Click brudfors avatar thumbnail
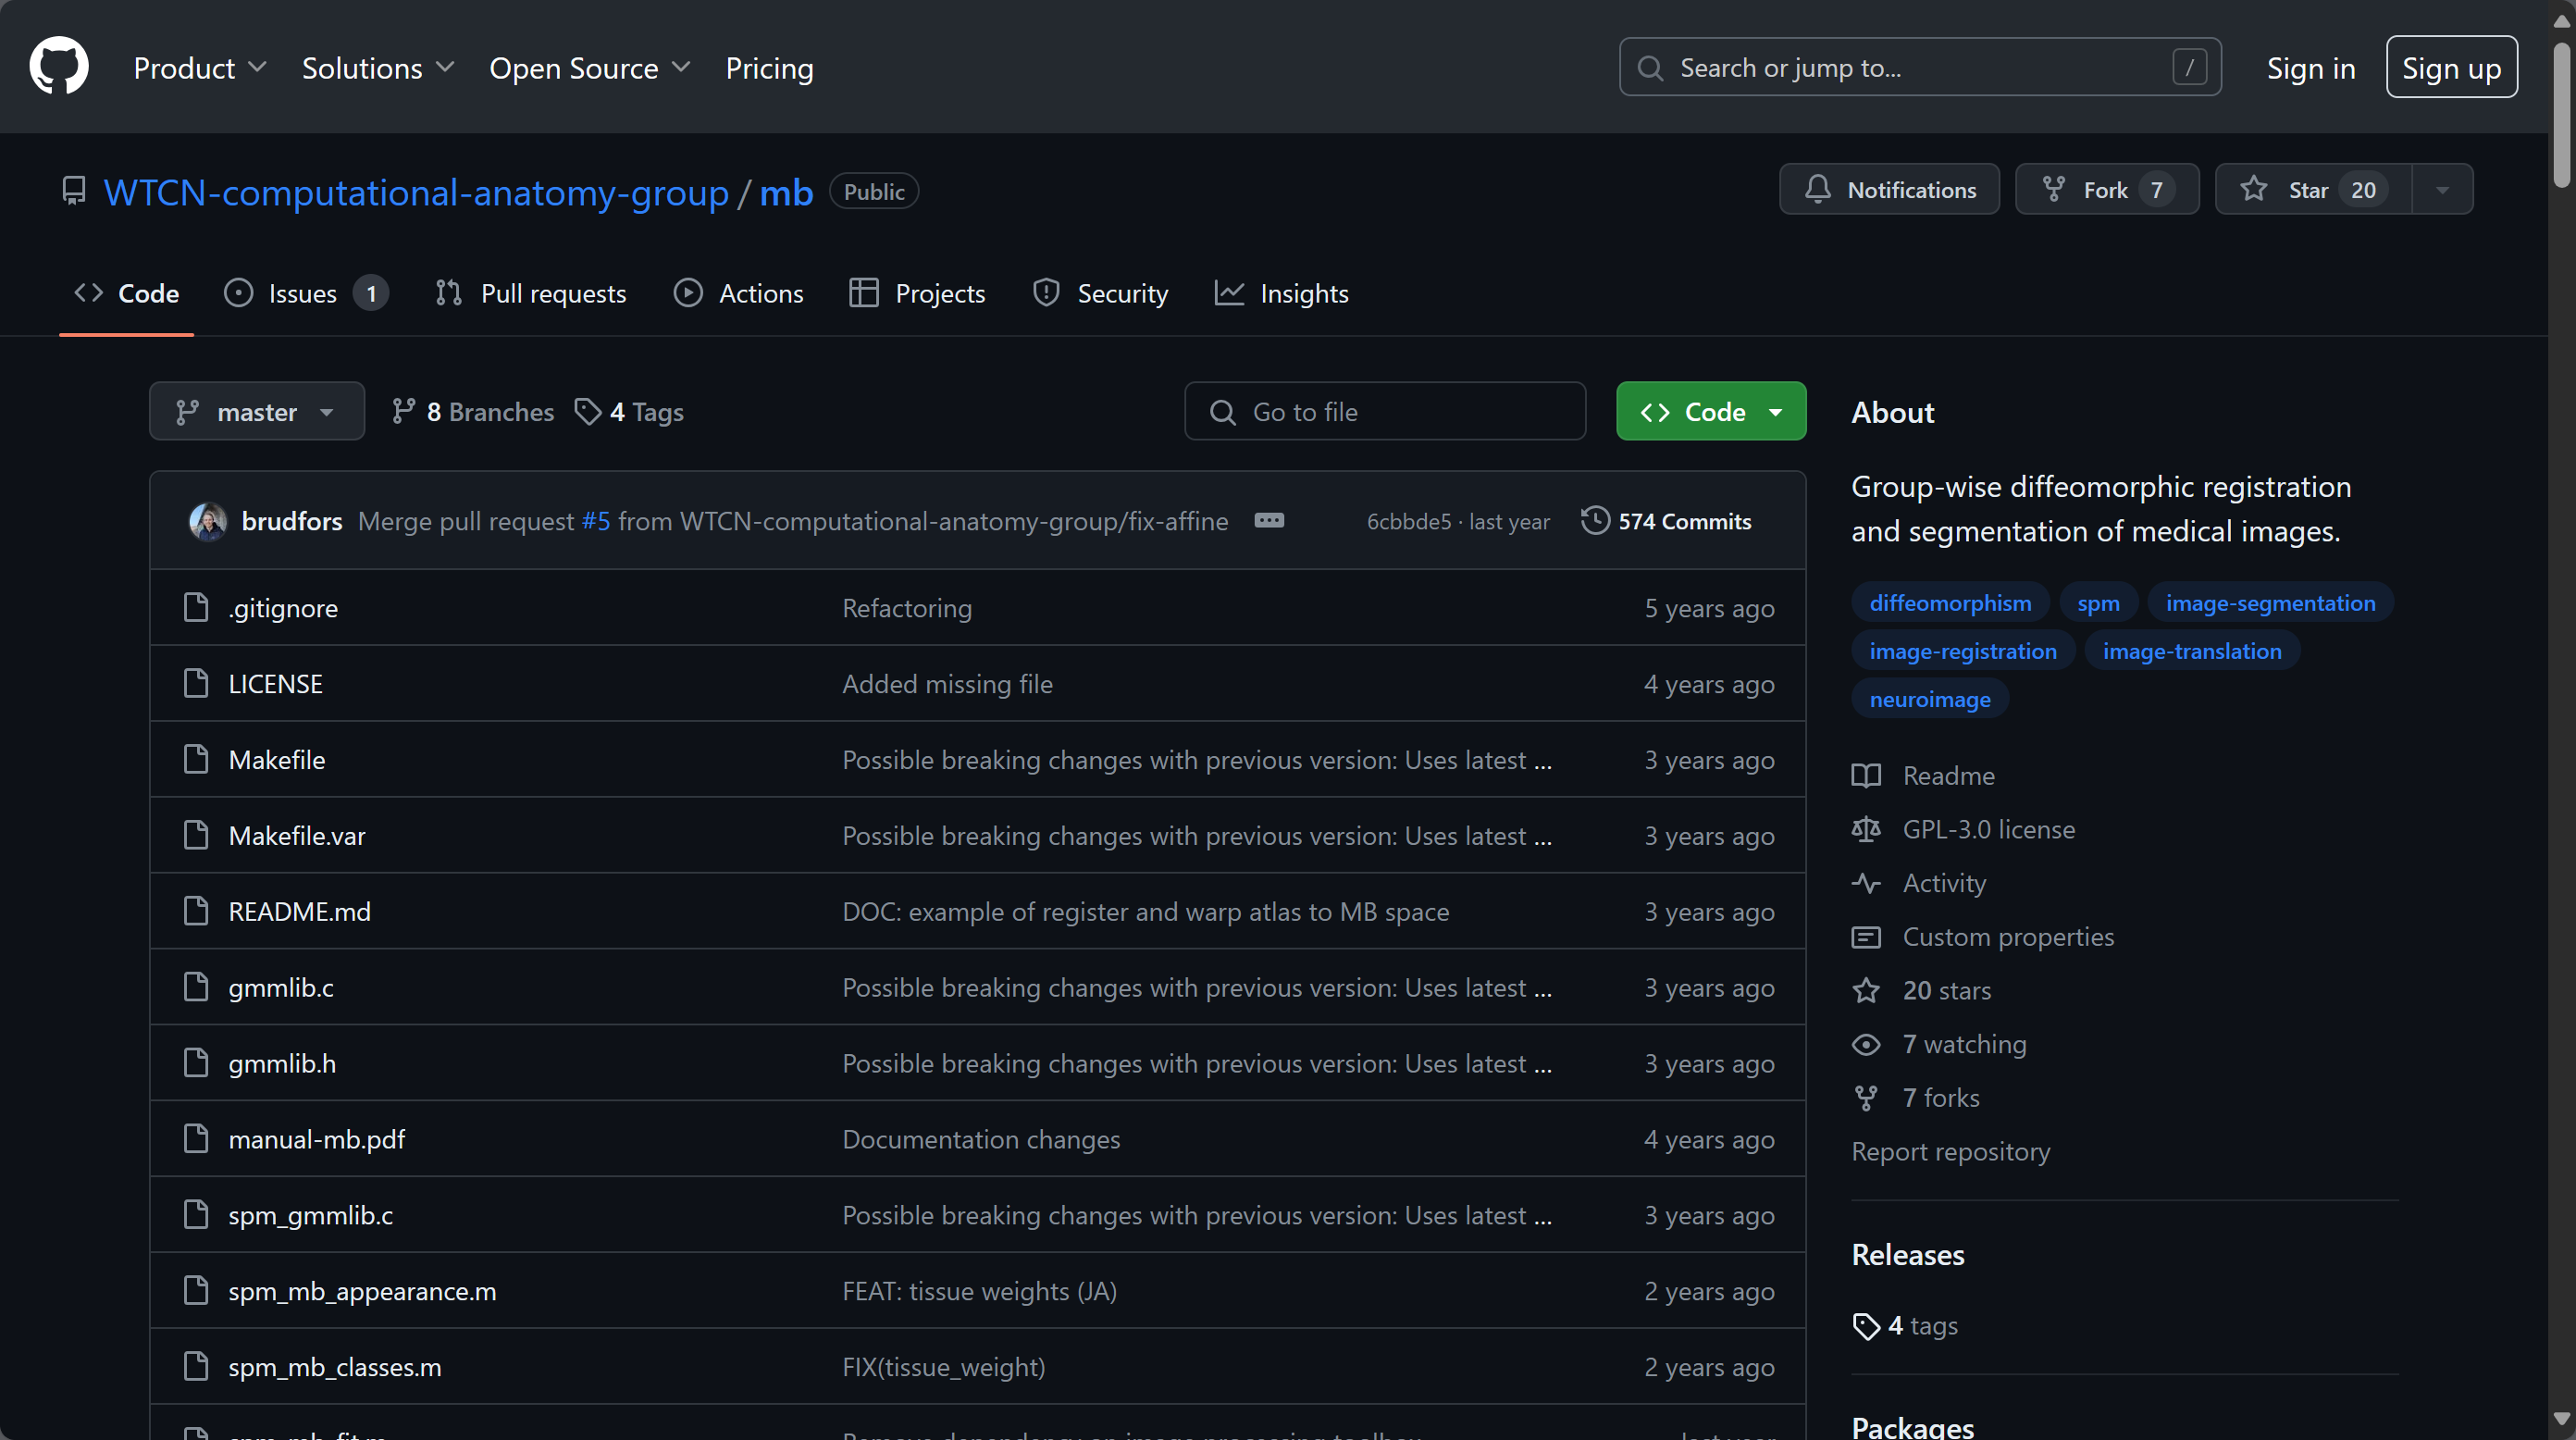The image size is (2576, 1440). point(208,521)
